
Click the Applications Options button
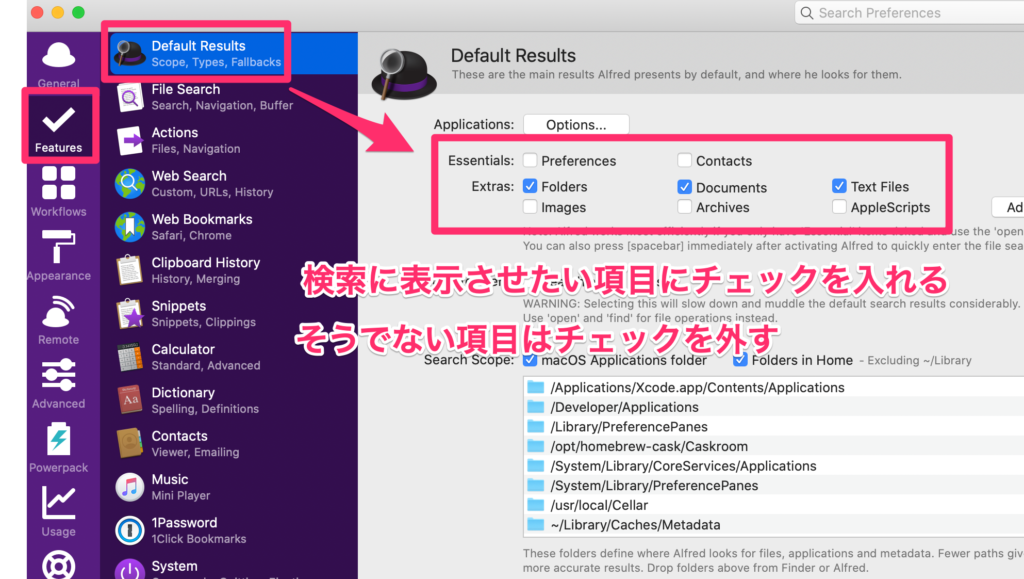point(576,125)
